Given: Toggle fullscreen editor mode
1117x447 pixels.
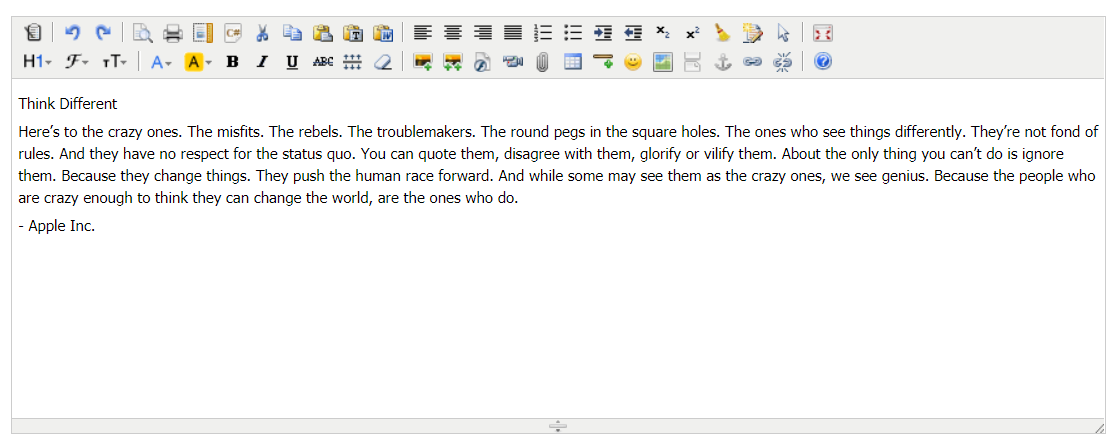Looking at the screenshot, I should (x=823, y=33).
